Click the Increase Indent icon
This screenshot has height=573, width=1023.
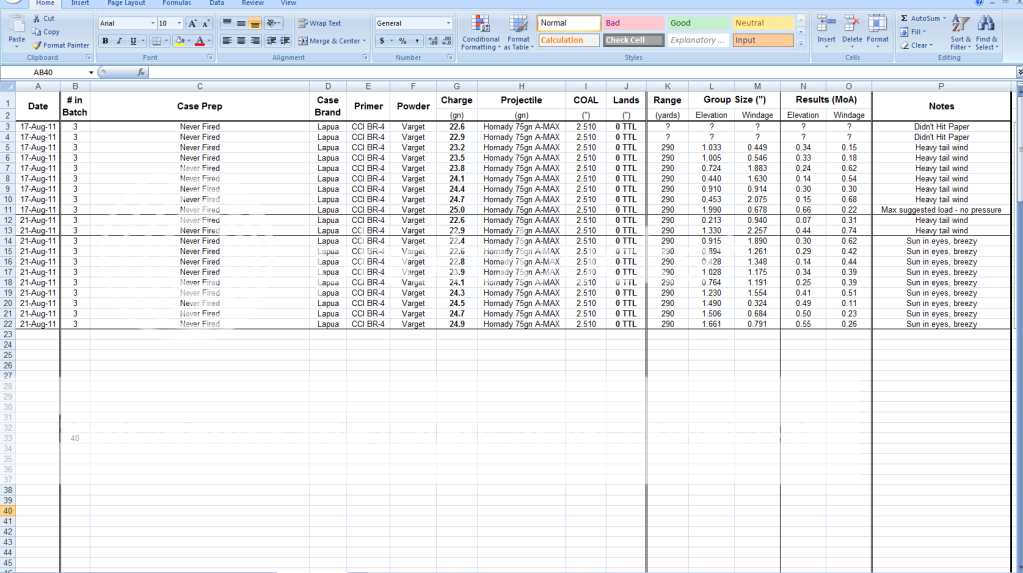click(285, 41)
